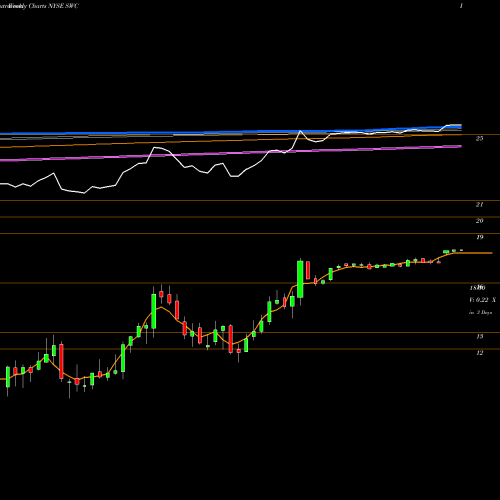Click the 25 price axis label
Image resolution: width=500 pixels, height=500 pixels.
tap(479, 139)
